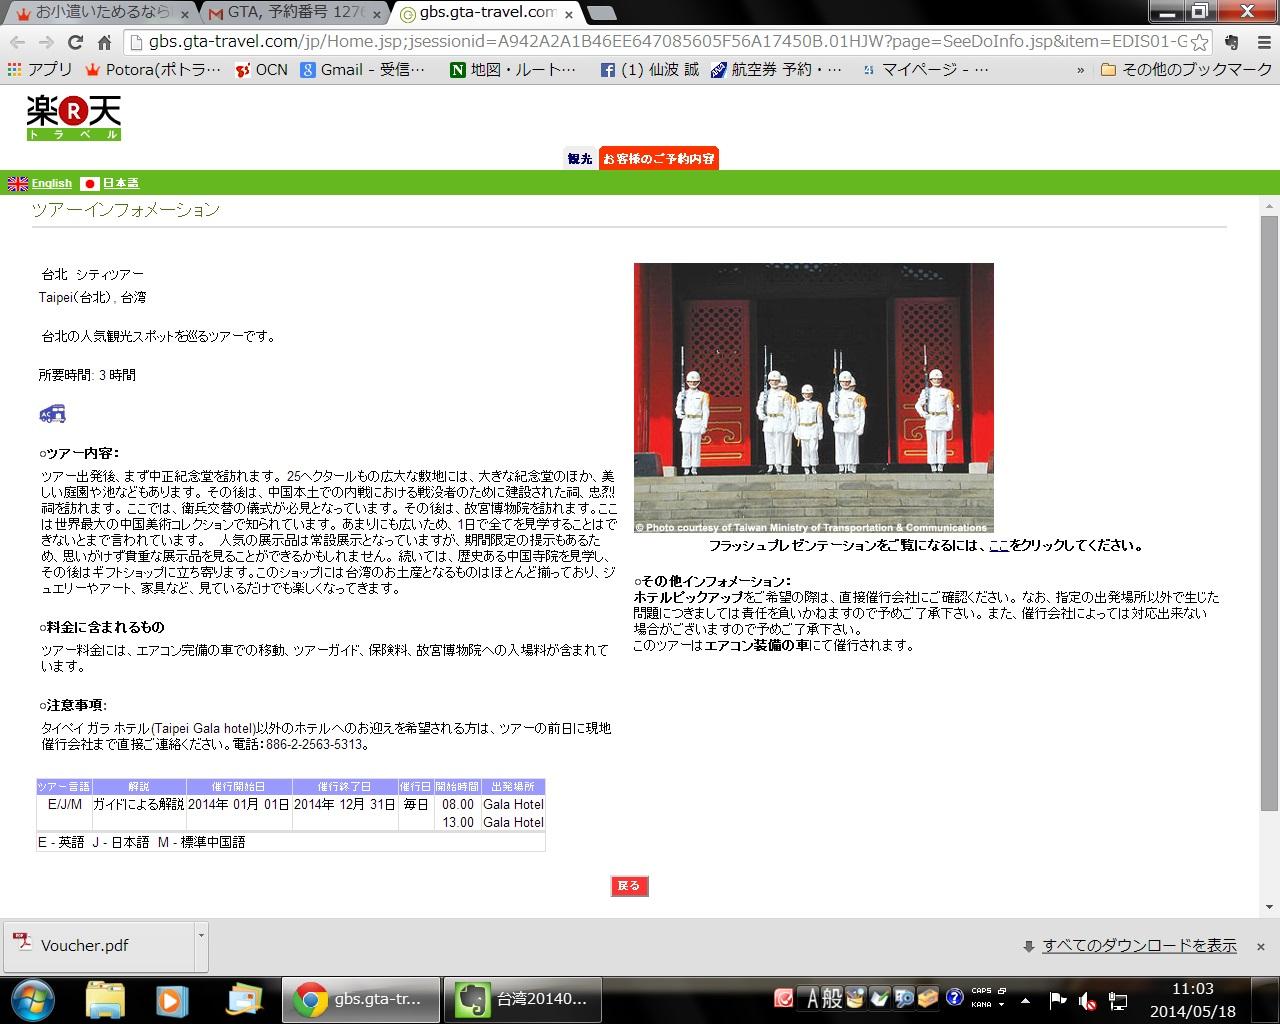This screenshot has height=1024, width=1280.
Task: Open the Evernote extension icon in toolbar
Action: [1233, 43]
